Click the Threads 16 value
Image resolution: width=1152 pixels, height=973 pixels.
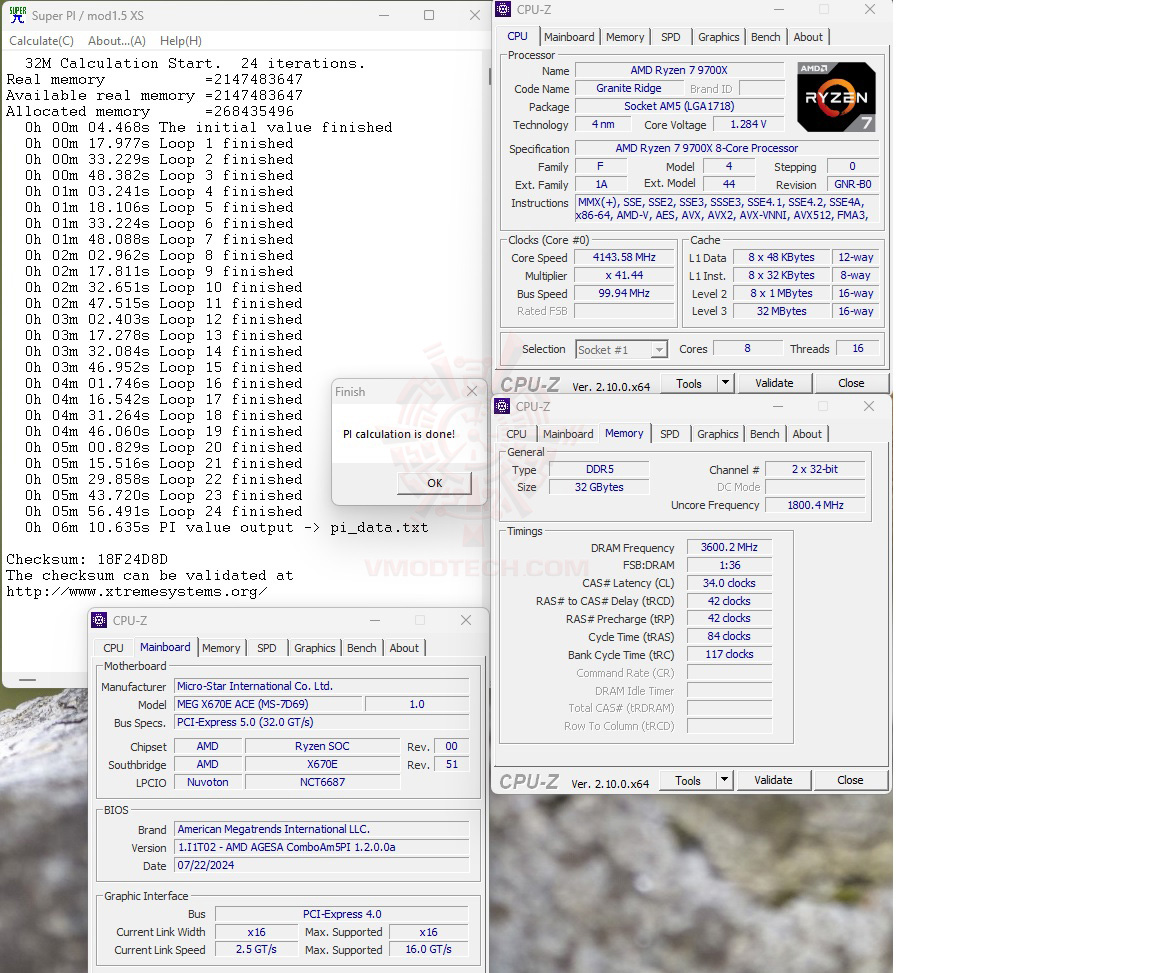857,349
